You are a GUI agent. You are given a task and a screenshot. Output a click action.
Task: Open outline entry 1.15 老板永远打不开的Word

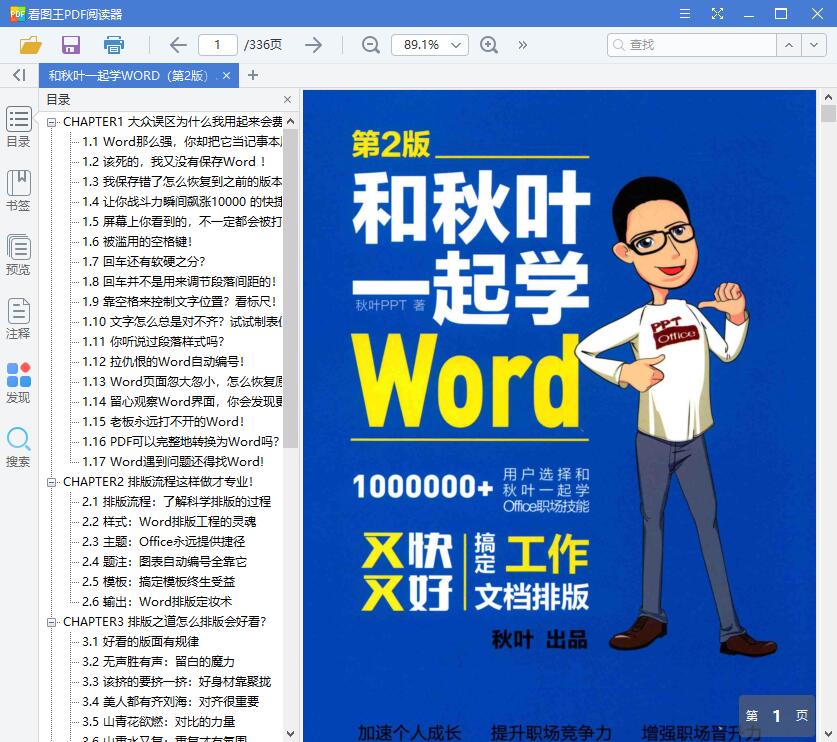click(x=163, y=422)
